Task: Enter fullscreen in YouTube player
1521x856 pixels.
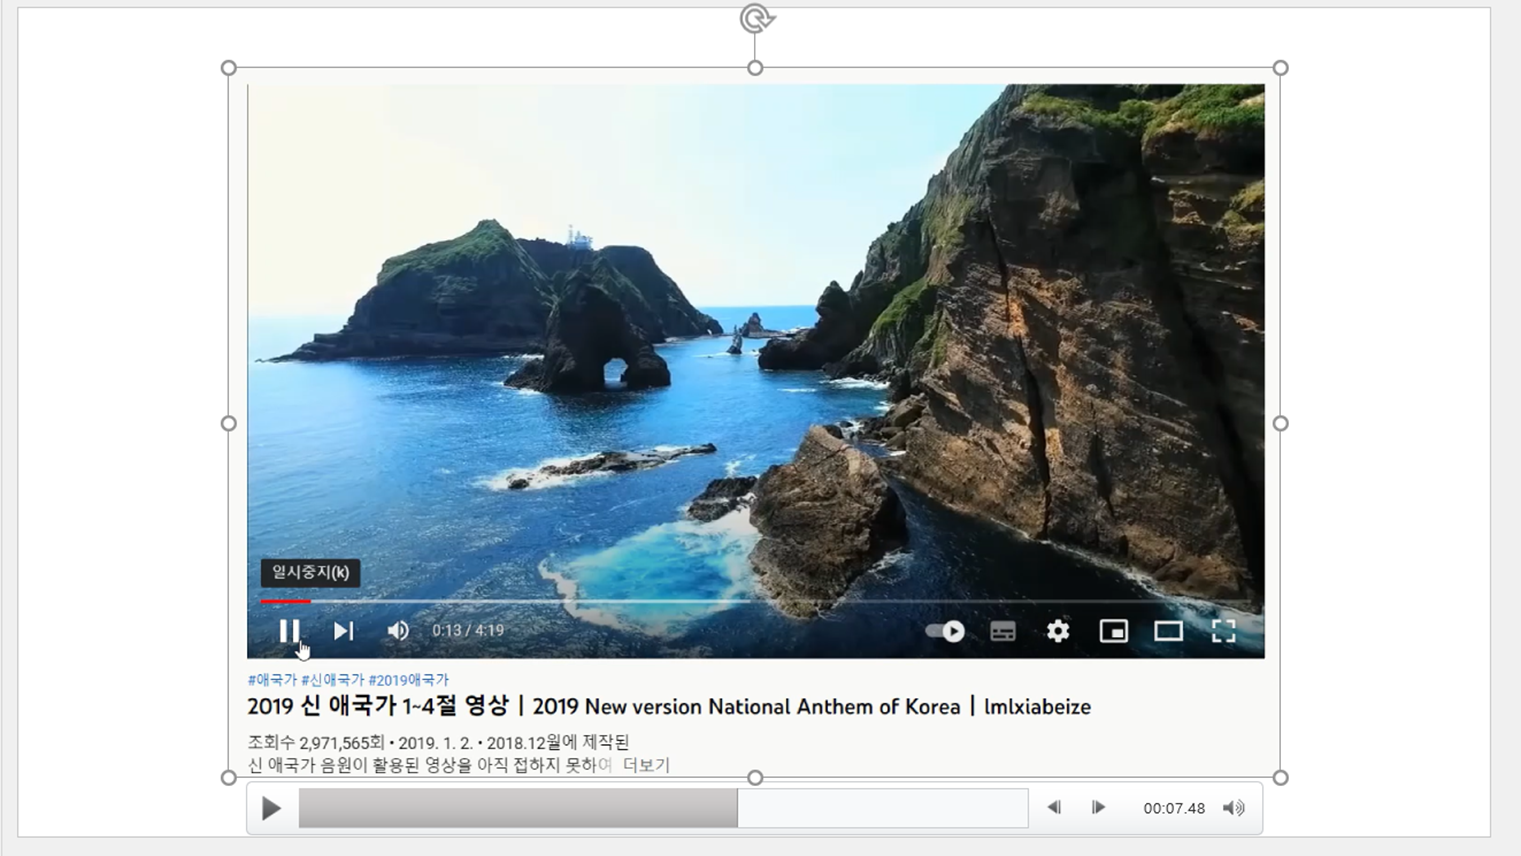Action: [x=1223, y=631]
